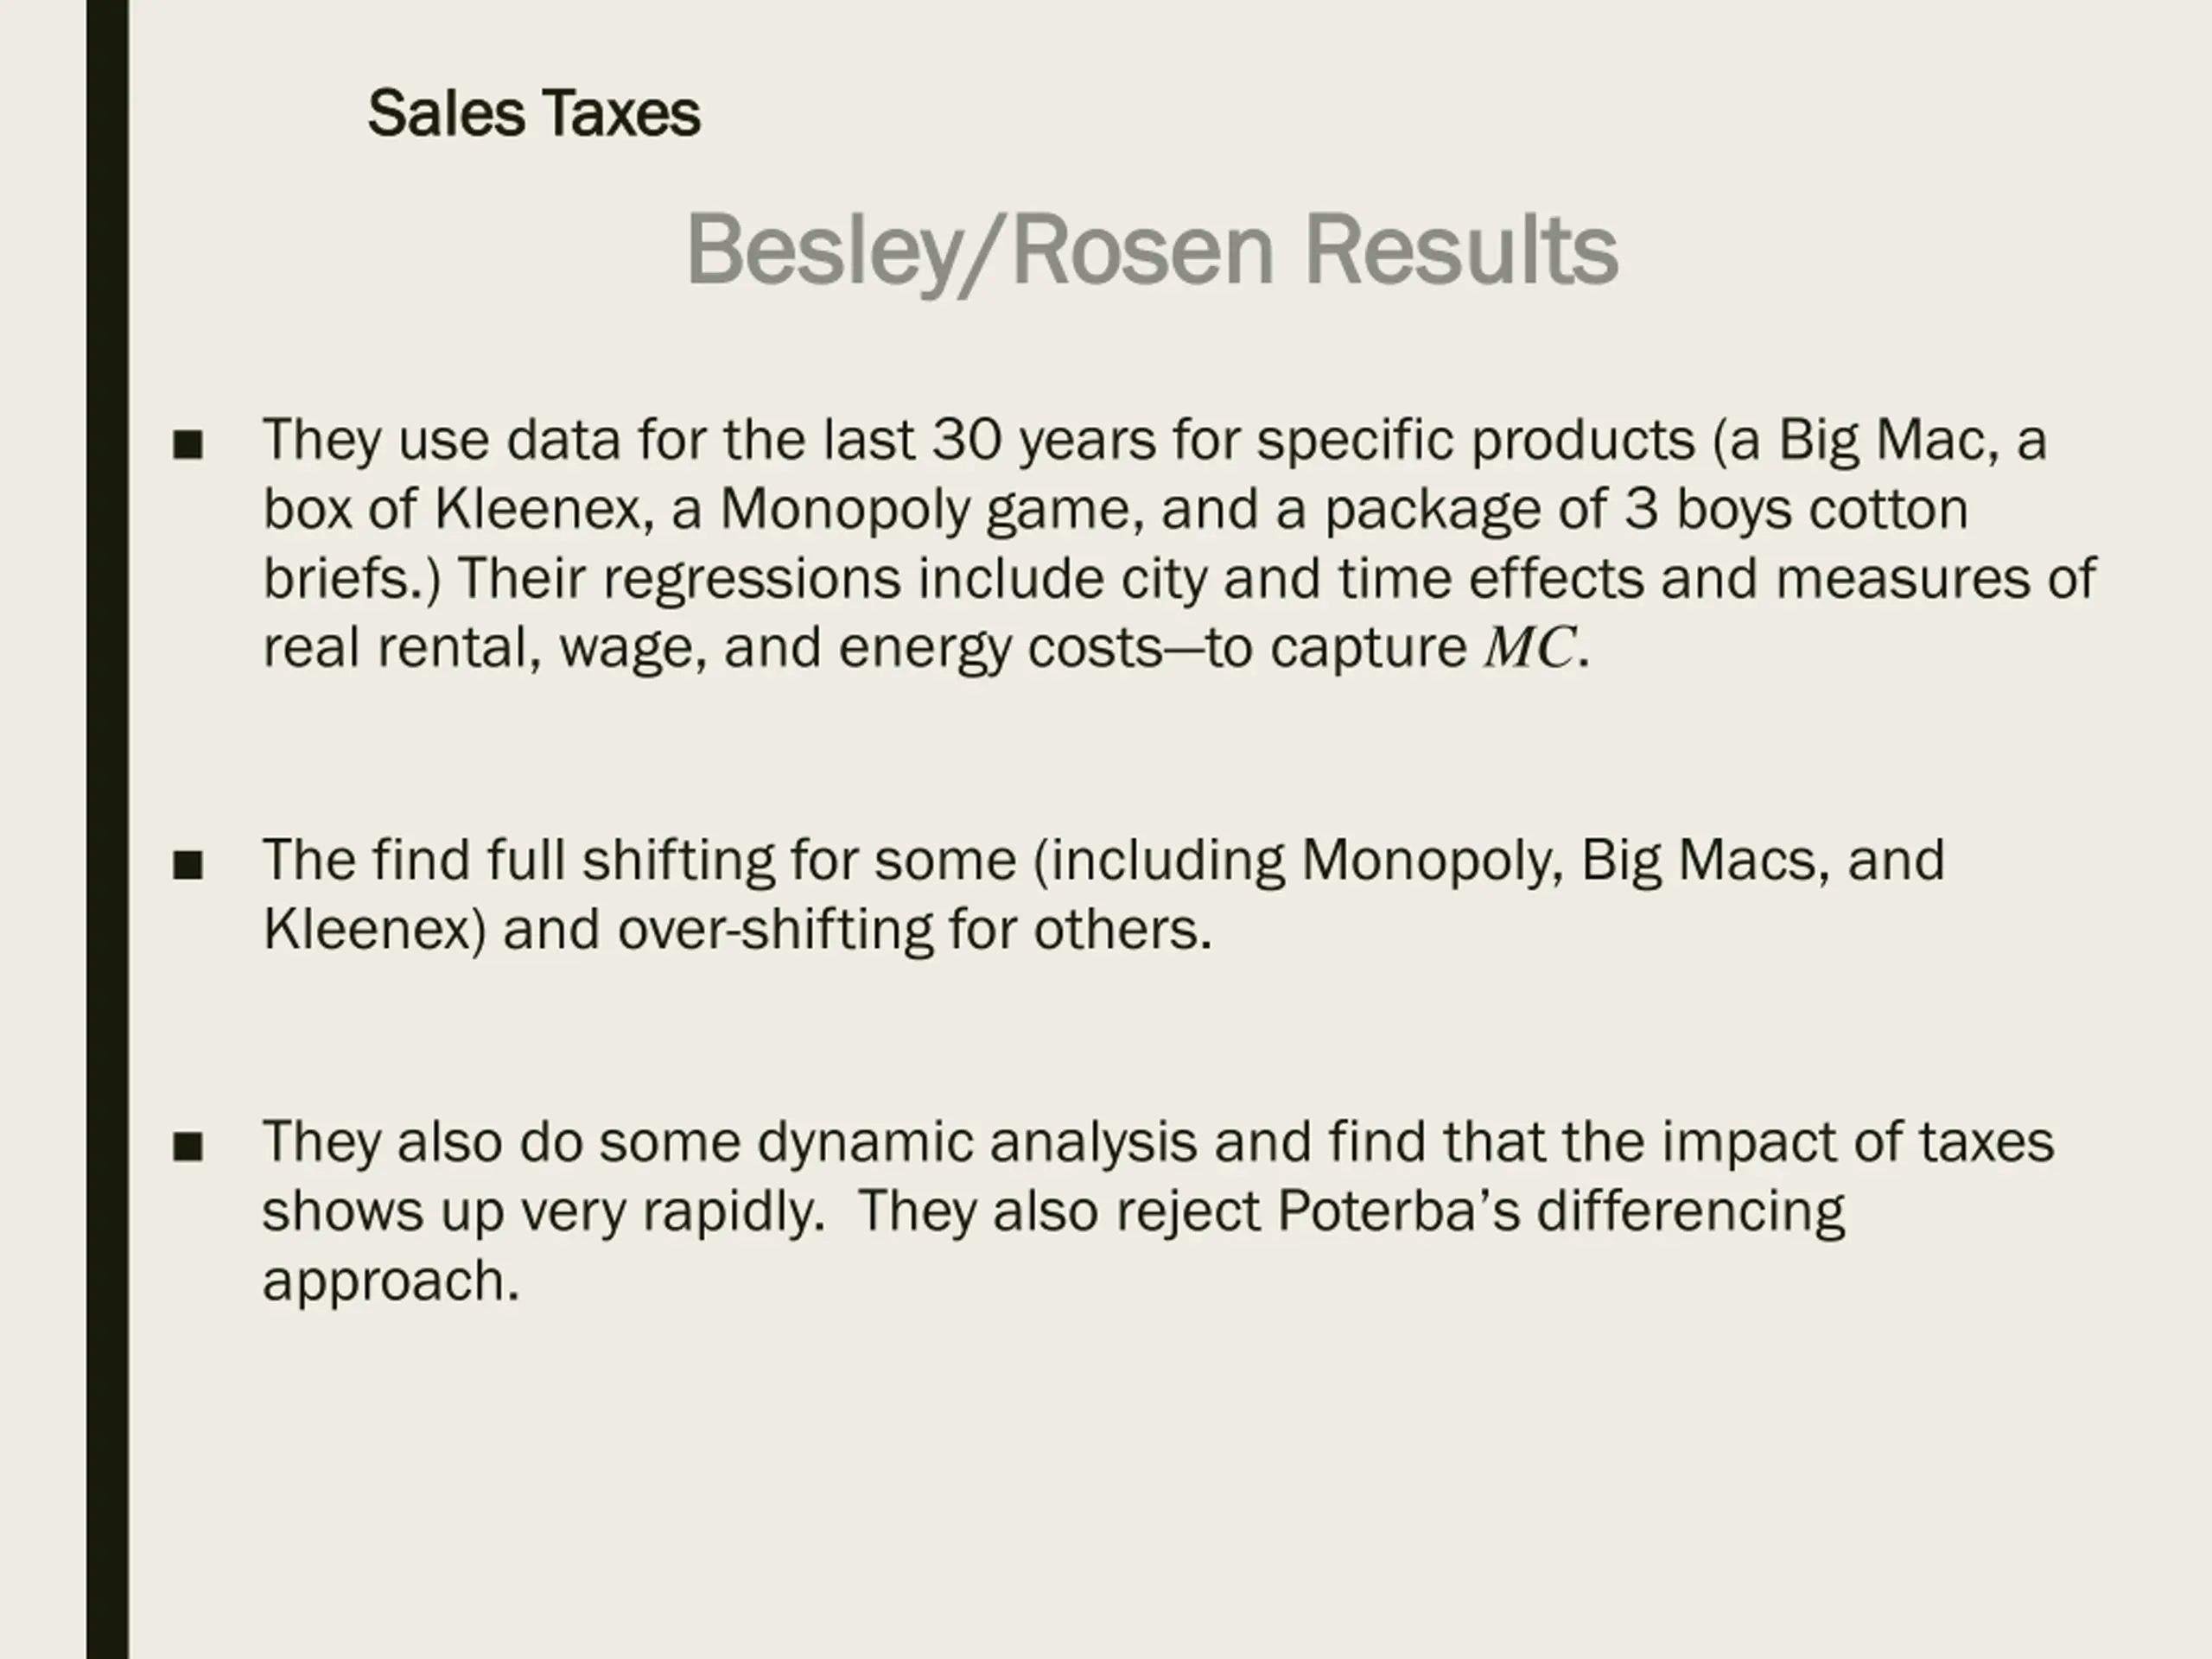Screen dimensions: 2212x1659
Task: Click the word "regressions" in first bullet
Action: pos(752,579)
